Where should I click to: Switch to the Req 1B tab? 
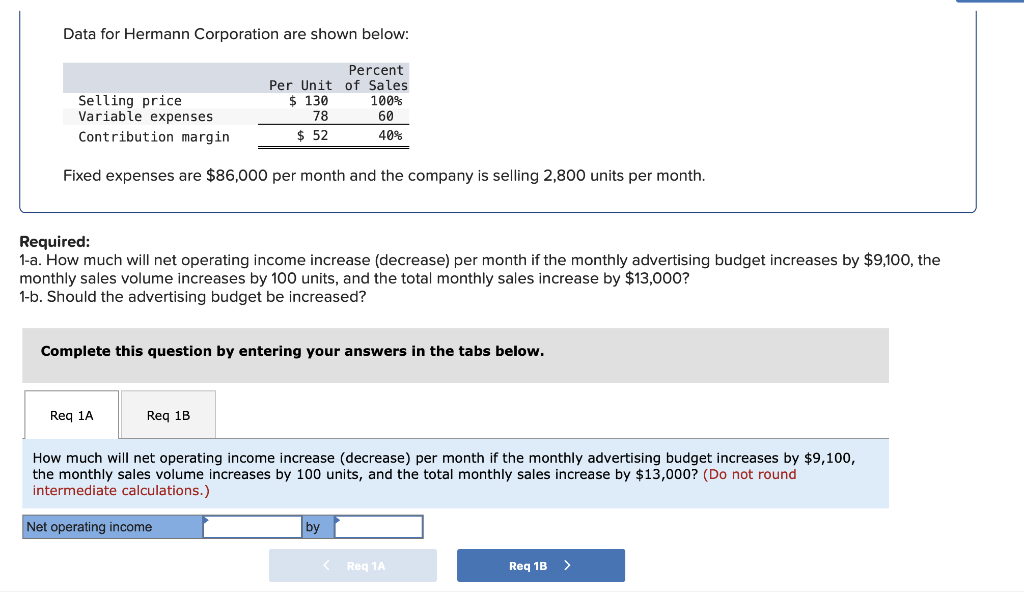pos(167,414)
